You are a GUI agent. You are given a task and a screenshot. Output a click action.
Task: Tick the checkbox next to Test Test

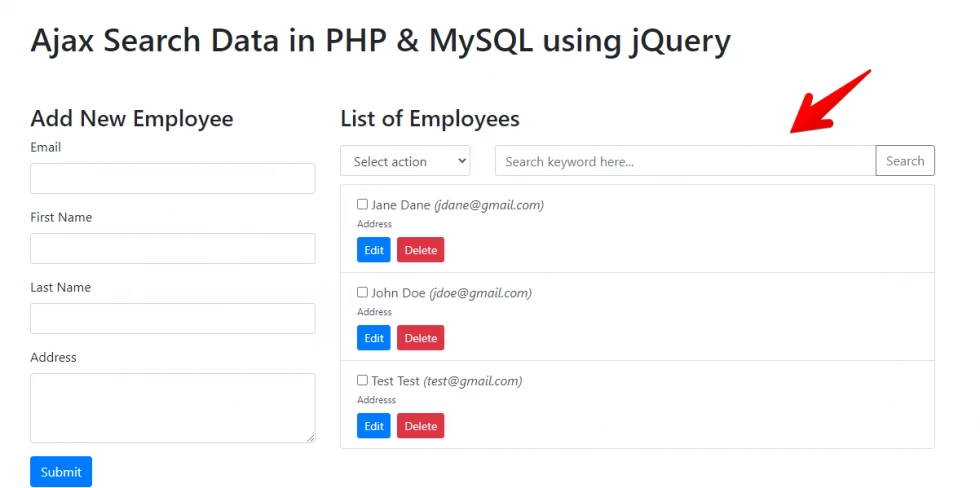(362, 380)
